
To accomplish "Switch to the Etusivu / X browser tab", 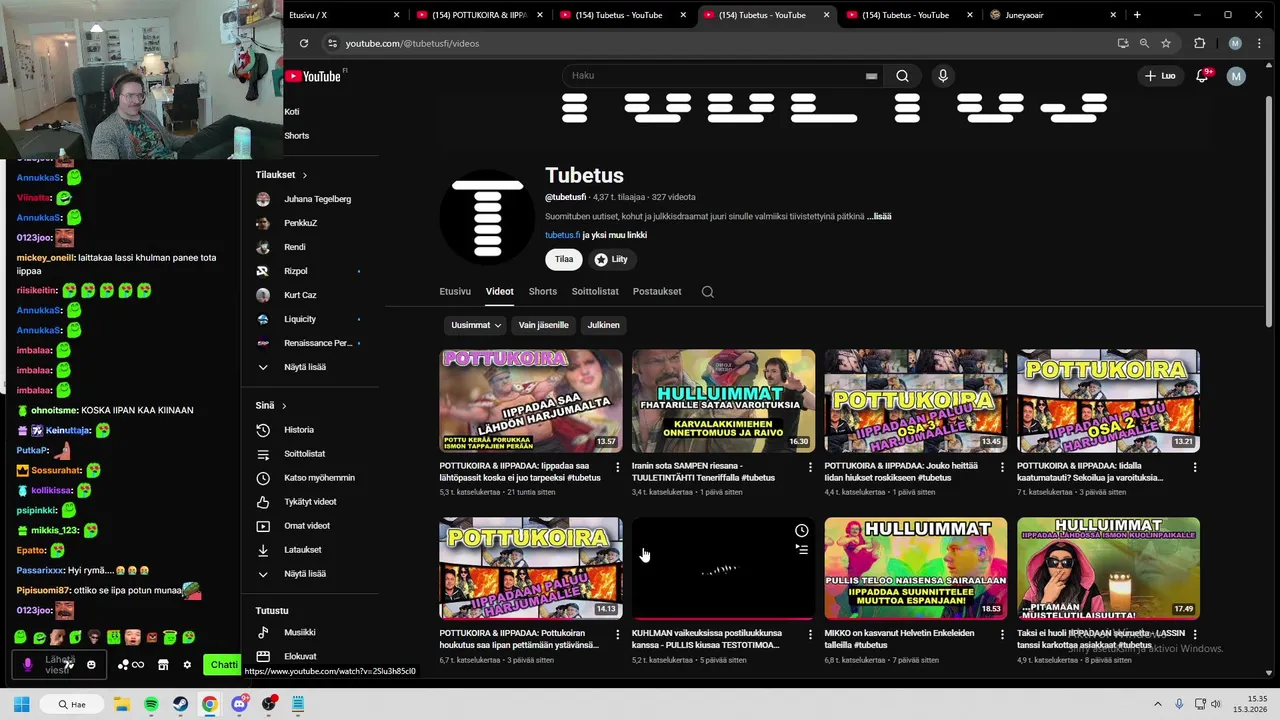I will 340,15.
